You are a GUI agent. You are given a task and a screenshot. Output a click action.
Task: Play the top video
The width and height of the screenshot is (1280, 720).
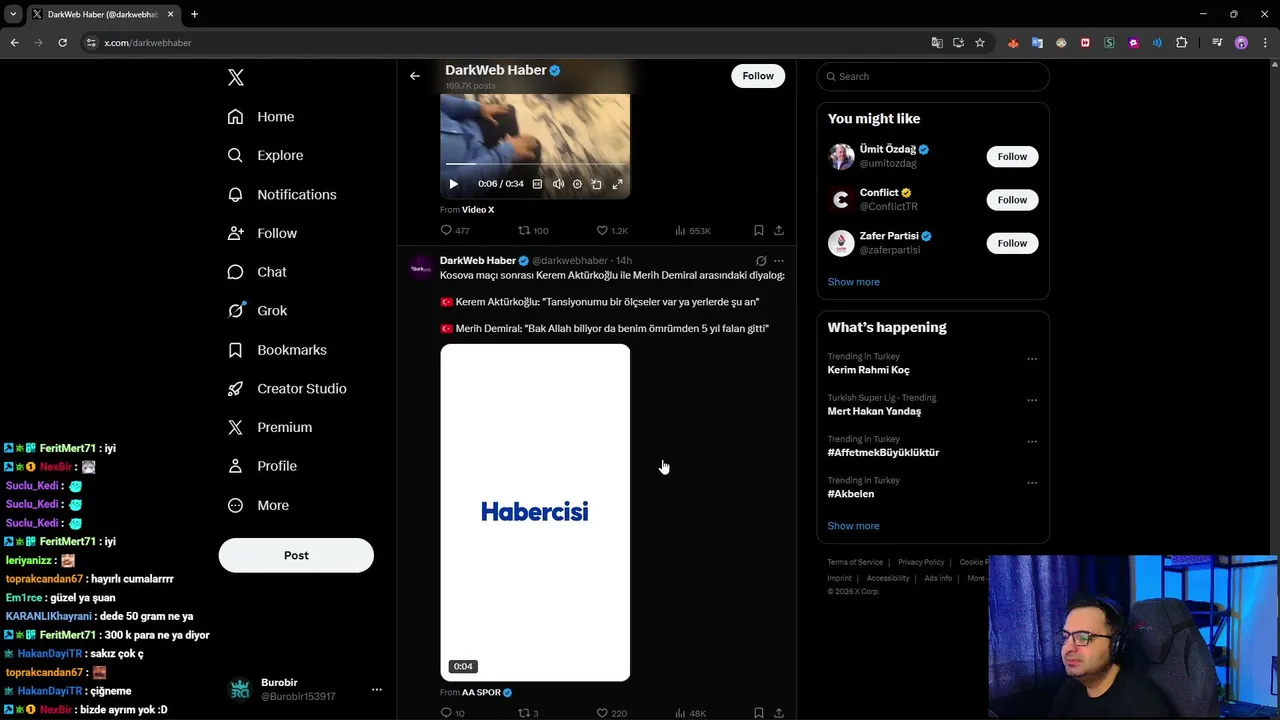[x=453, y=184]
